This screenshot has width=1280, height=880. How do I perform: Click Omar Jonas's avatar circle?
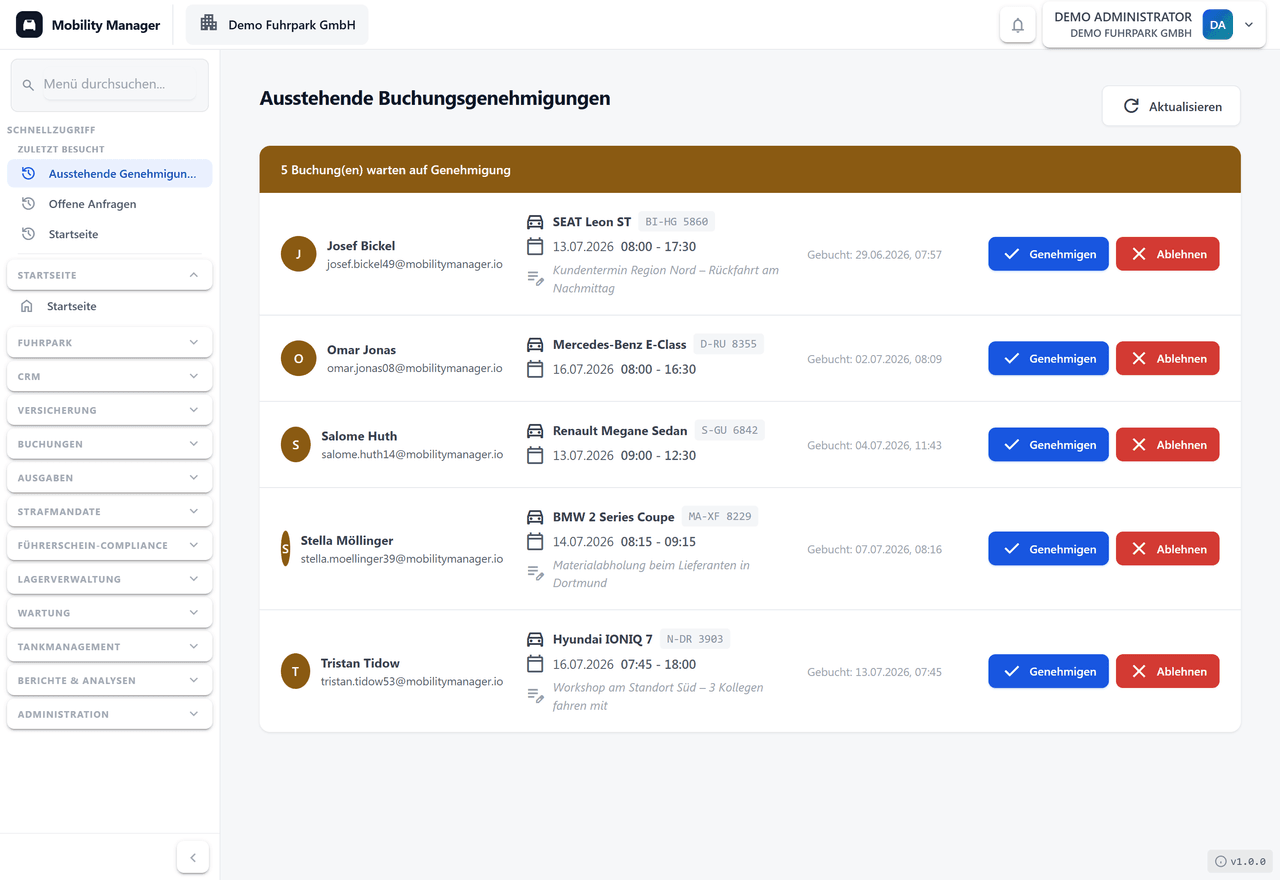point(299,358)
